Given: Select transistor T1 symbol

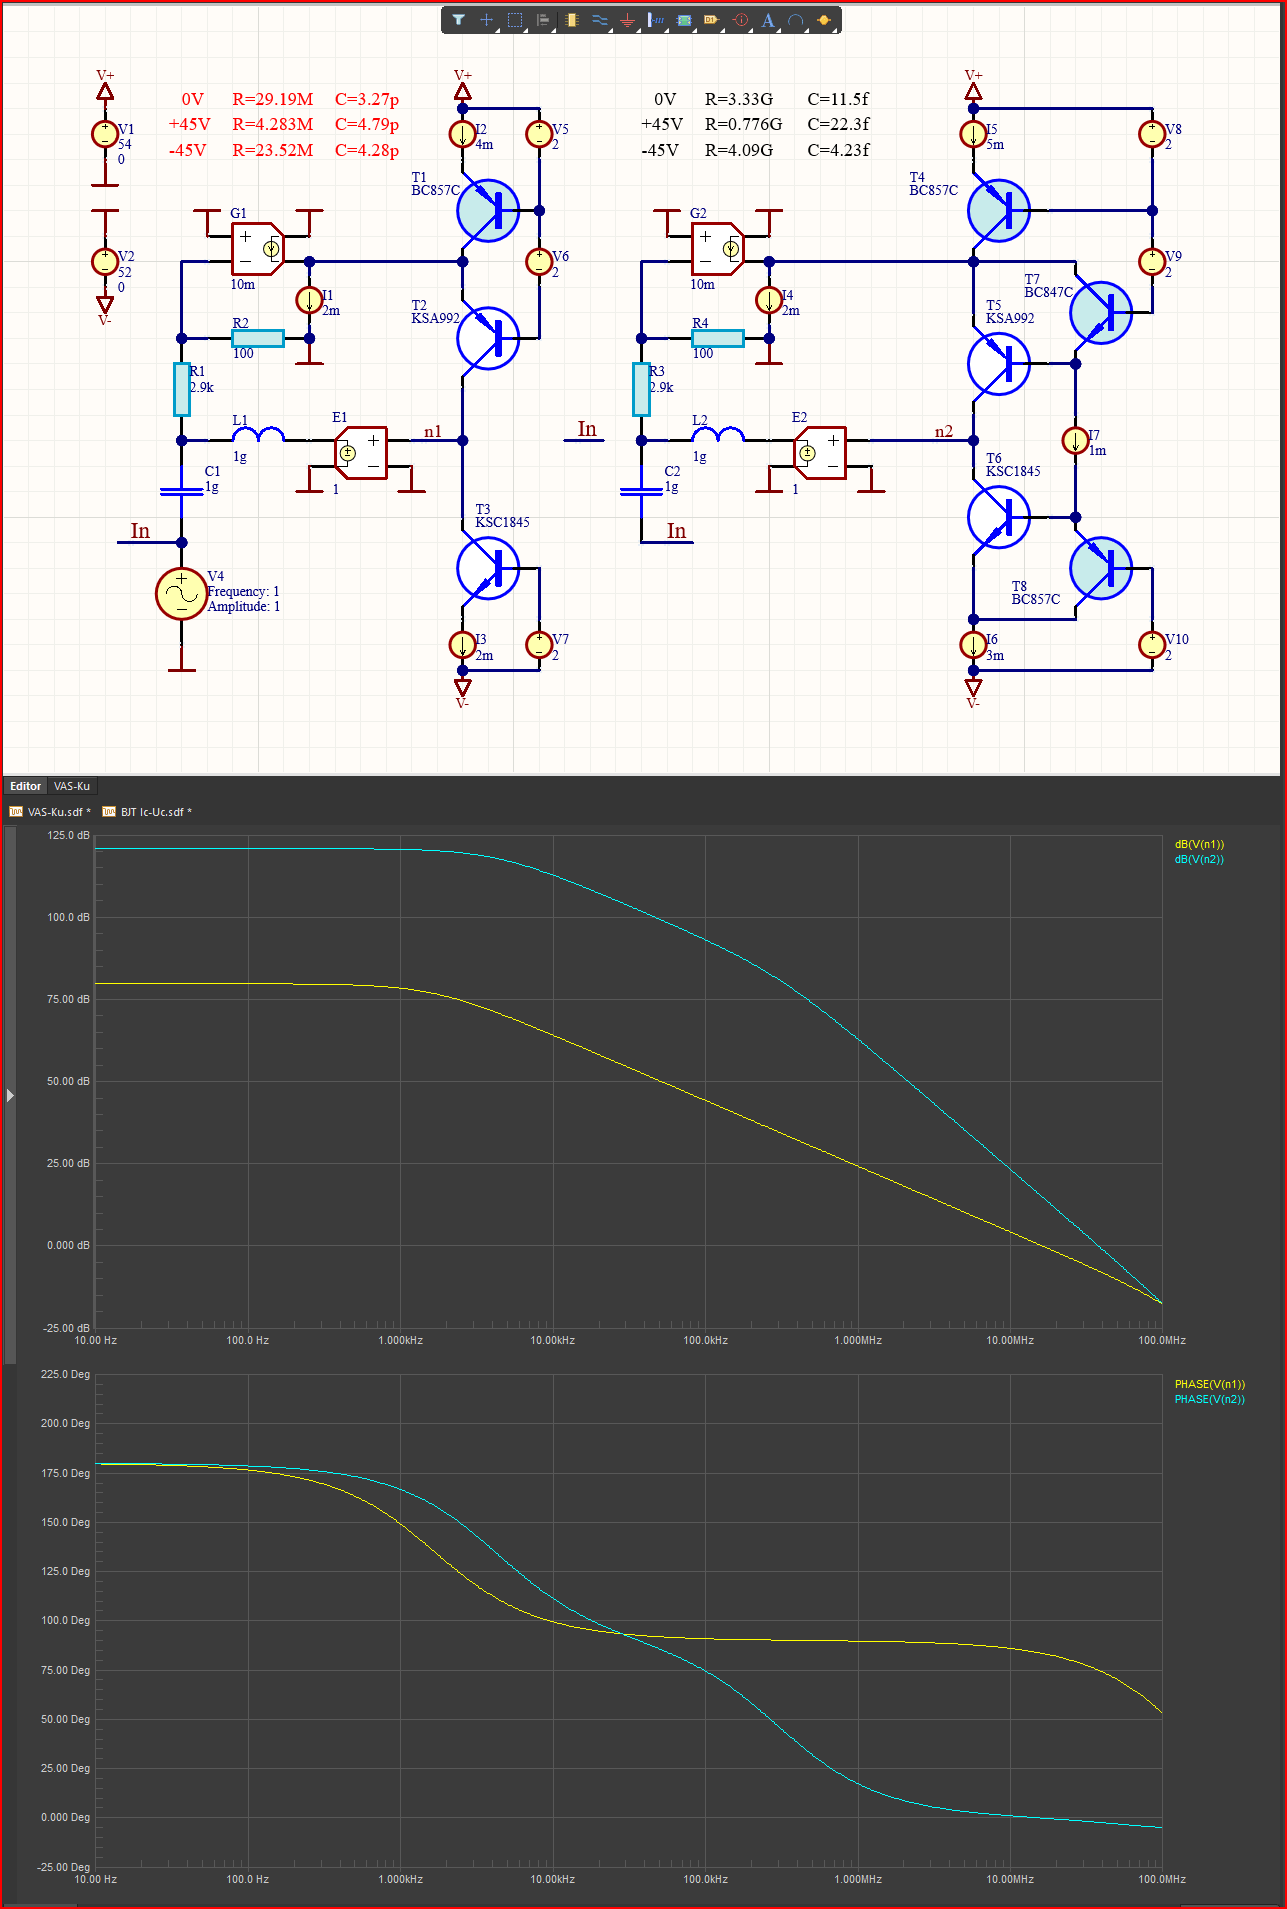Looking at the screenshot, I should (x=488, y=211).
